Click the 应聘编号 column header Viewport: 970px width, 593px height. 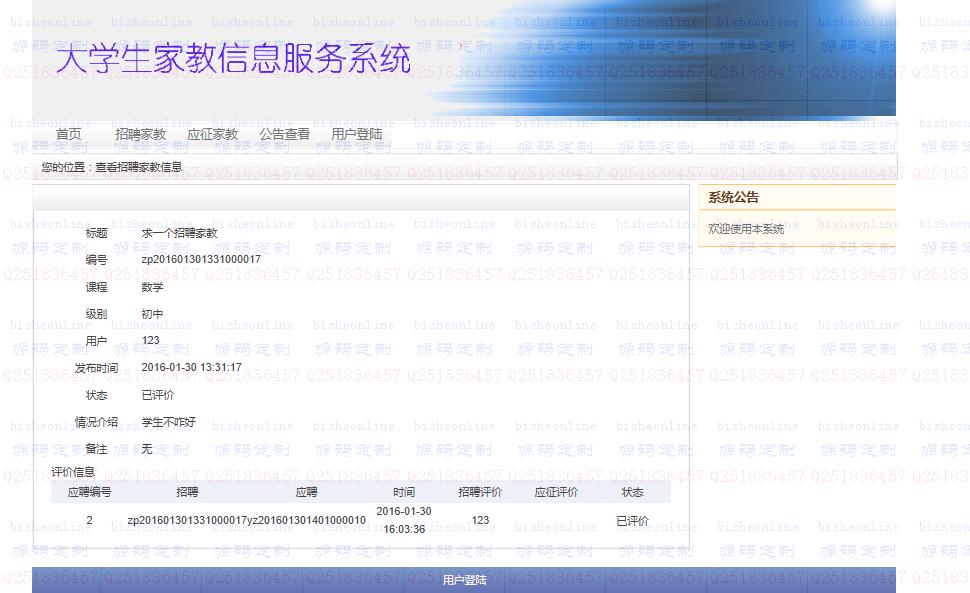[x=89, y=492]
